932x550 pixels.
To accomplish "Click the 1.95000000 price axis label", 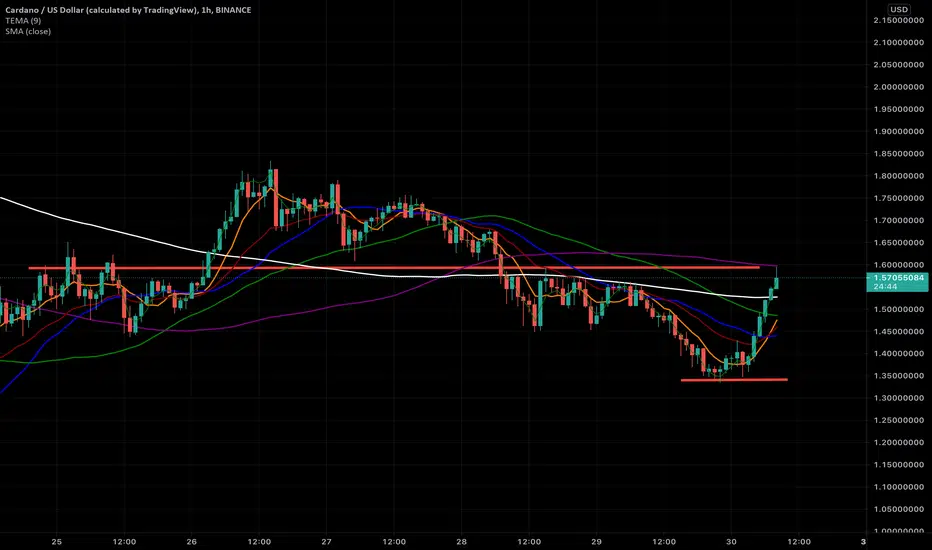I will (898, 109).
